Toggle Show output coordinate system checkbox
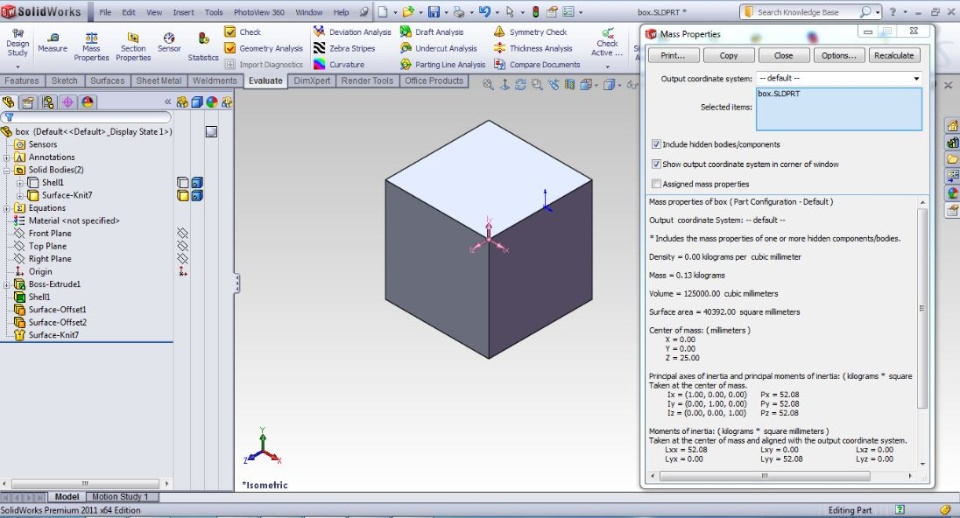Screen dimensions: 960x518 coord(656,164)
